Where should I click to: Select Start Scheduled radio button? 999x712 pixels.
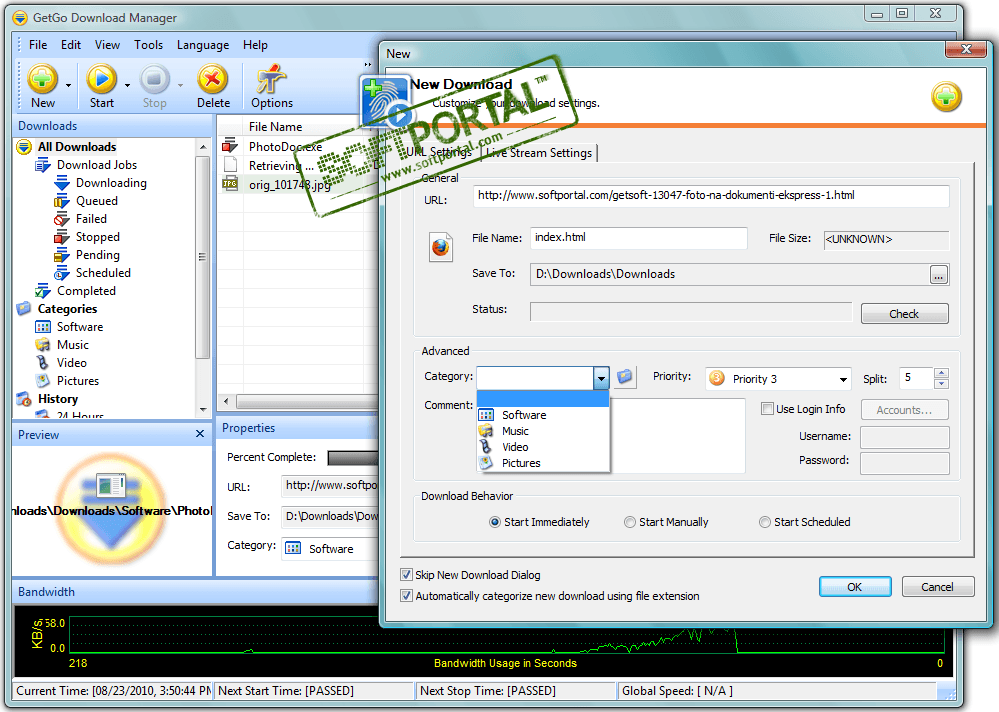pos(765,522)
